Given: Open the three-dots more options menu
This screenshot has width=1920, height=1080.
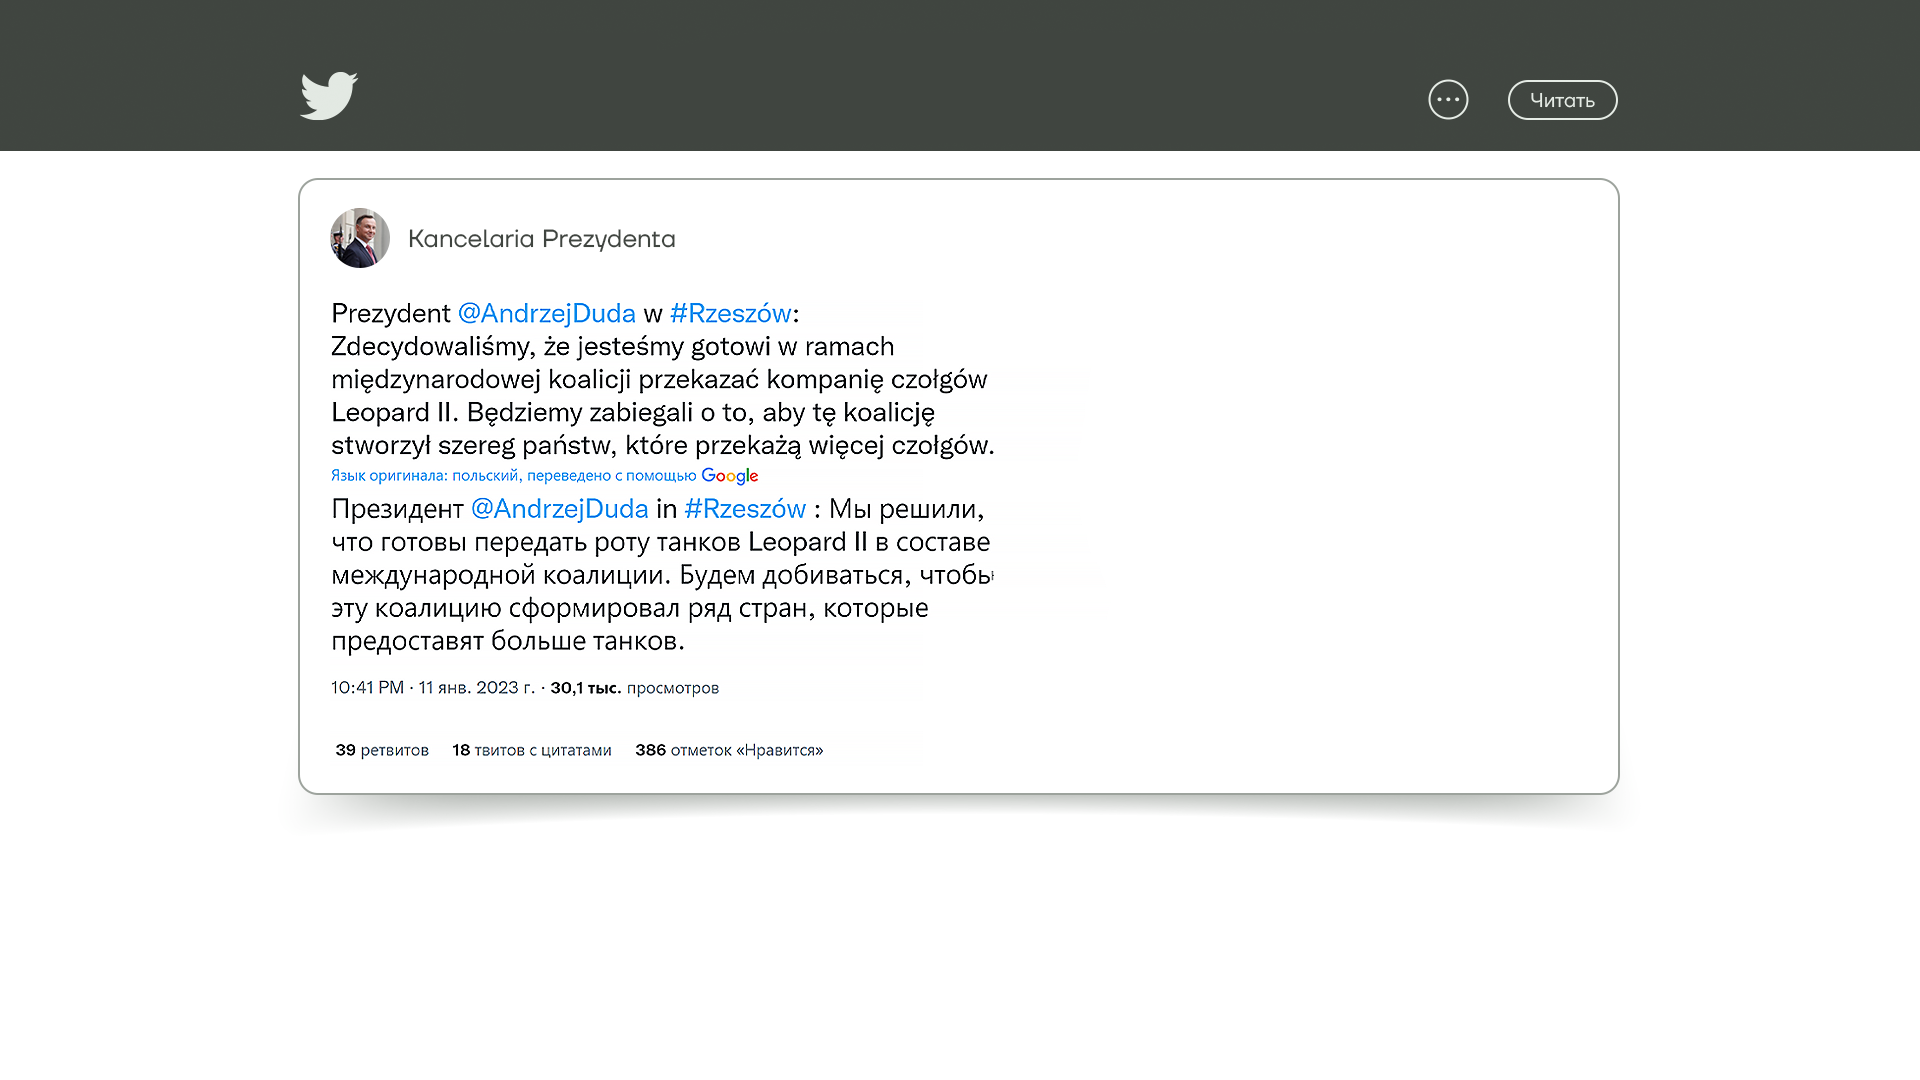Looking at the screenshot, I should click(1448, 100).
